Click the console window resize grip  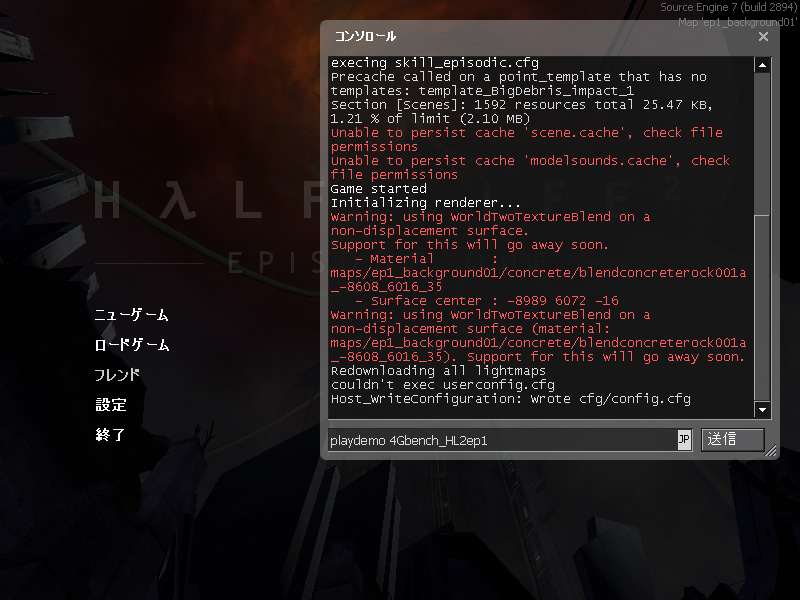pyautogui.click(x=771, y=451)
